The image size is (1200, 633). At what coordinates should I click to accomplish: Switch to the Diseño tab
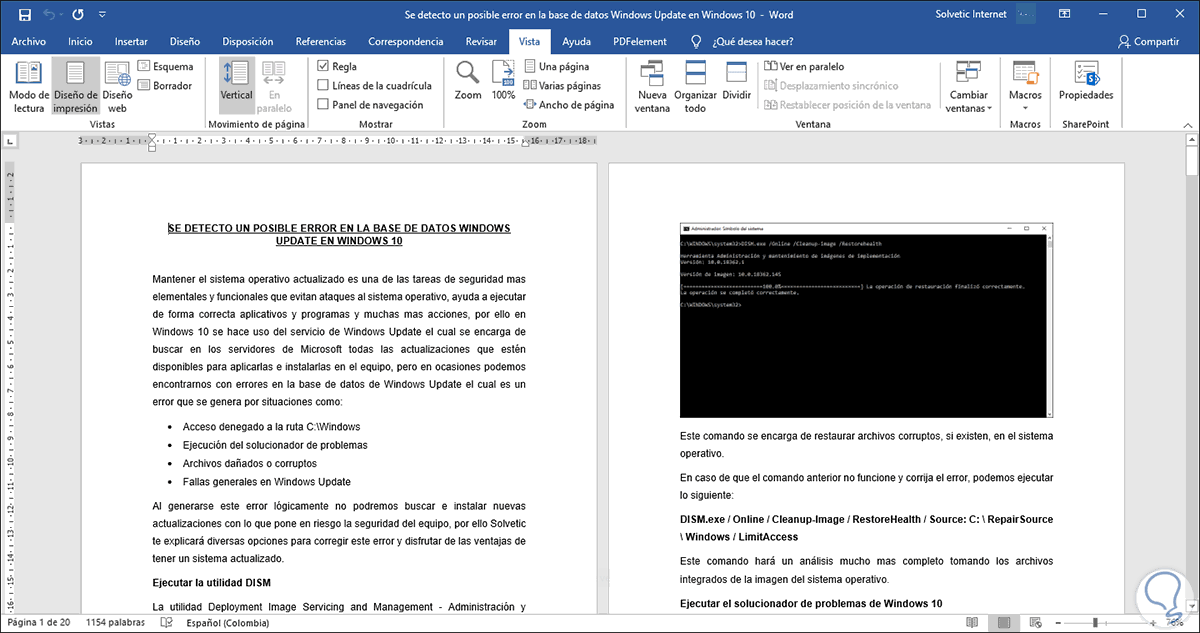click(185, 42)
